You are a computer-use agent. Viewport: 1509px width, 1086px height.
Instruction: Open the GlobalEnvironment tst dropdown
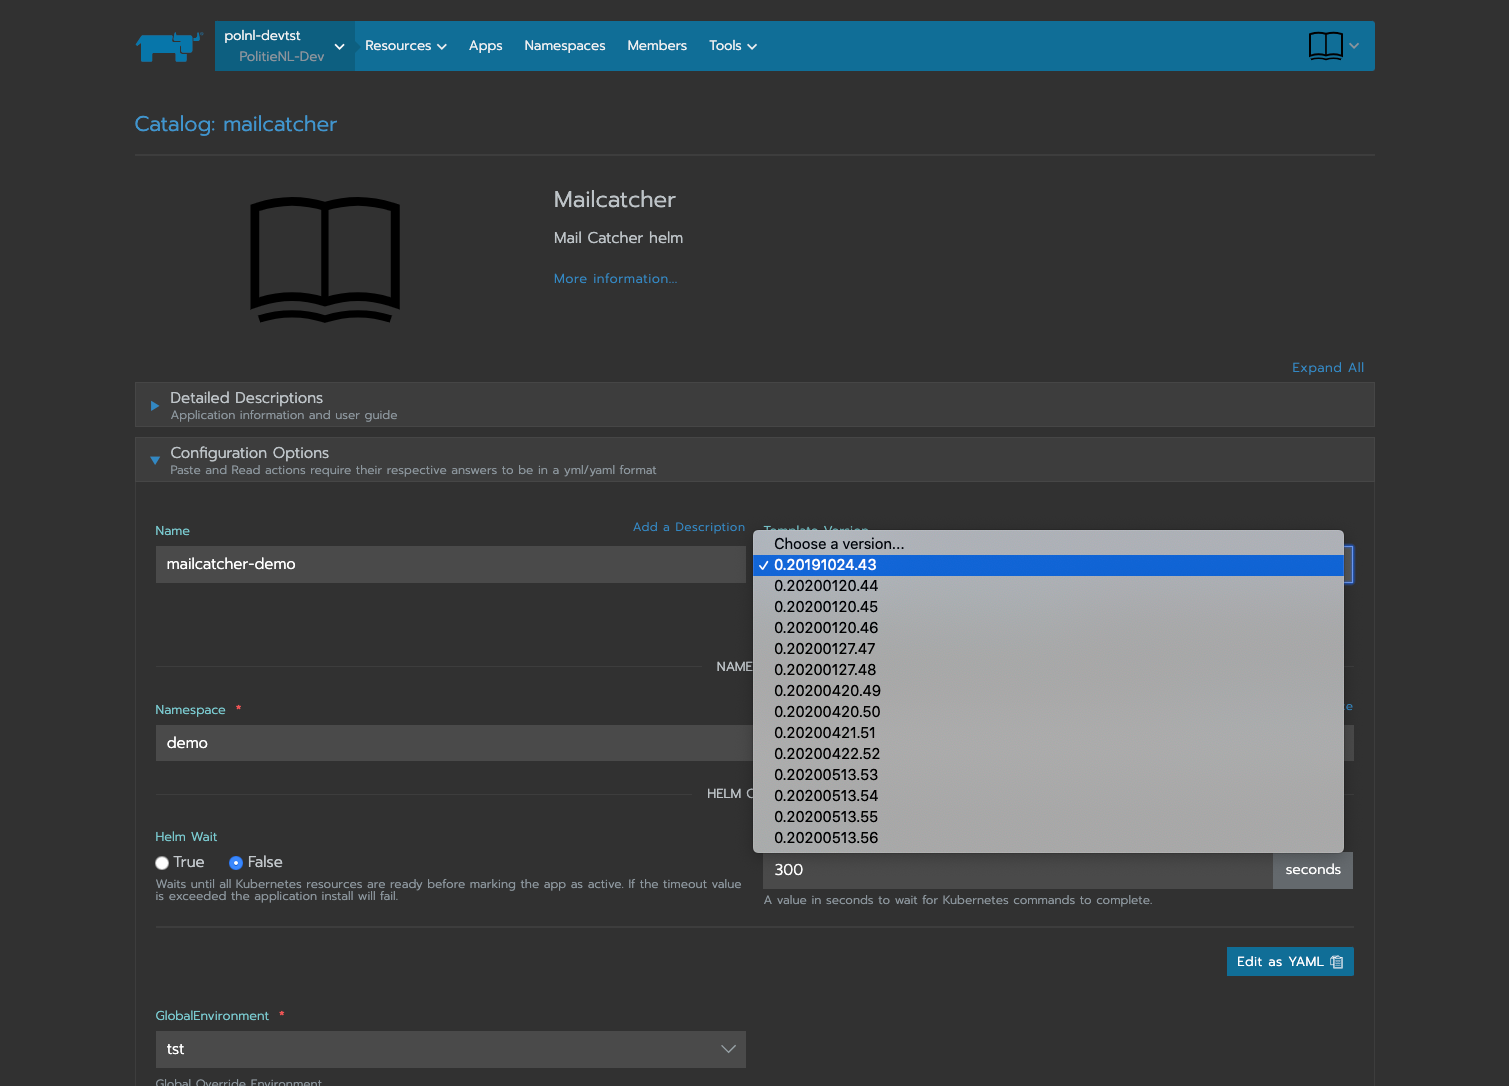coord(451,1049)
